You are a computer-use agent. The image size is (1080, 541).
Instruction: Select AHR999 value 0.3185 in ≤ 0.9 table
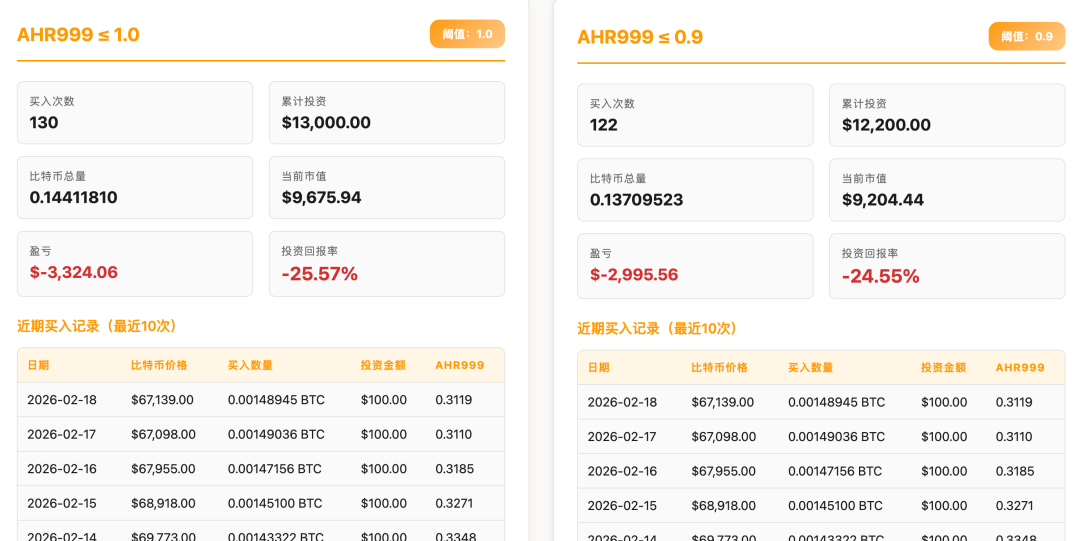1015,471
